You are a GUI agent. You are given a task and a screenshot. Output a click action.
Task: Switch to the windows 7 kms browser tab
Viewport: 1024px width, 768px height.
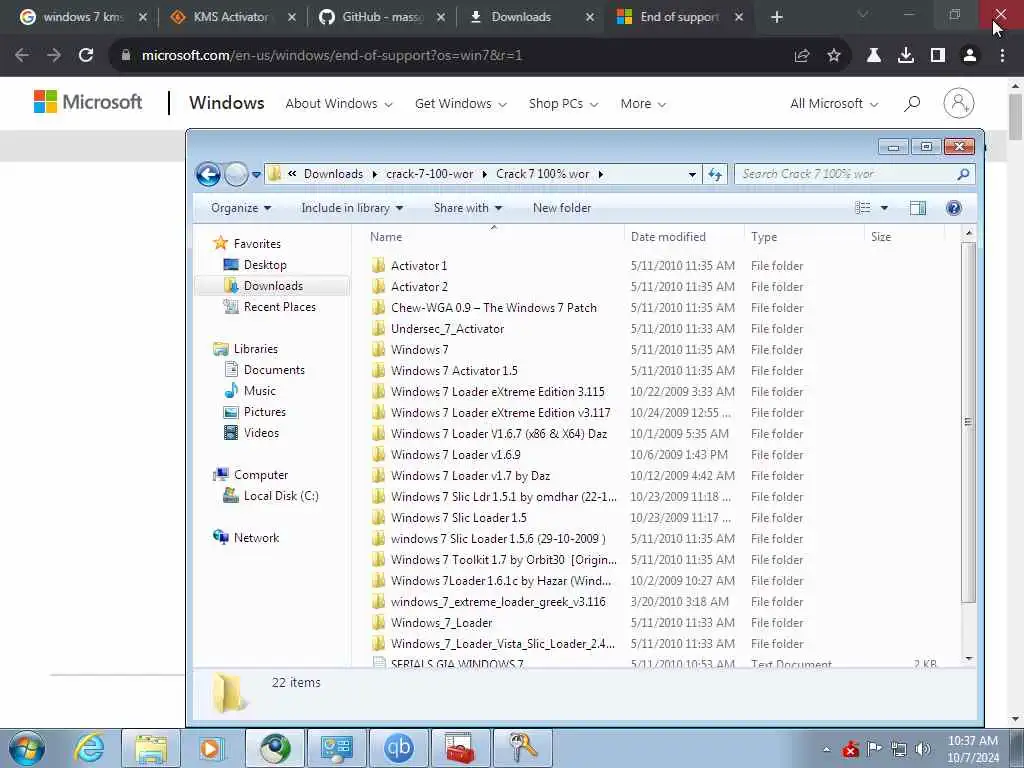click(82, 17)
